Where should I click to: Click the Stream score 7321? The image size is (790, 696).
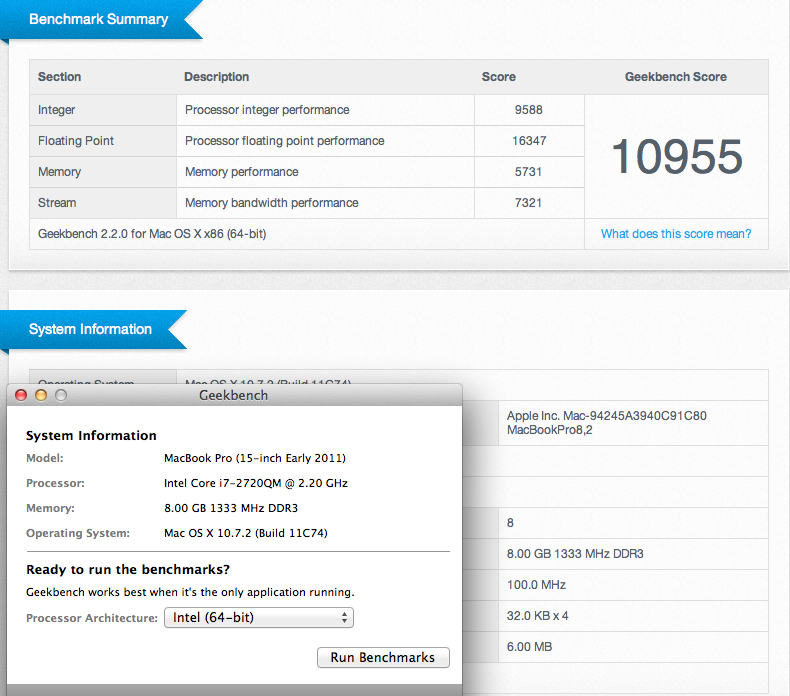click(529, 203)
